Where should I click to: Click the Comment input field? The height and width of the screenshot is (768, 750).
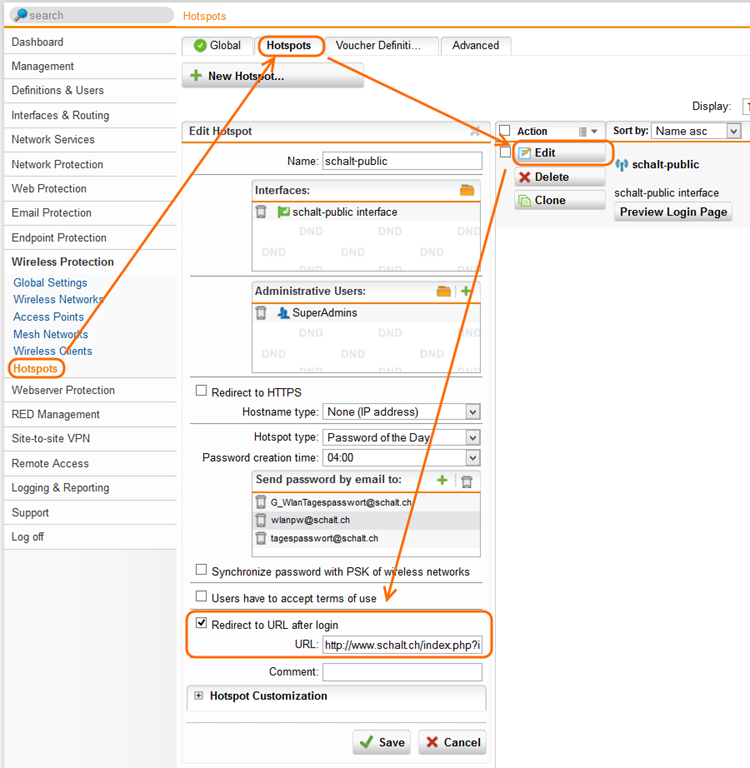pyautogui.click(x=402, y=672)
